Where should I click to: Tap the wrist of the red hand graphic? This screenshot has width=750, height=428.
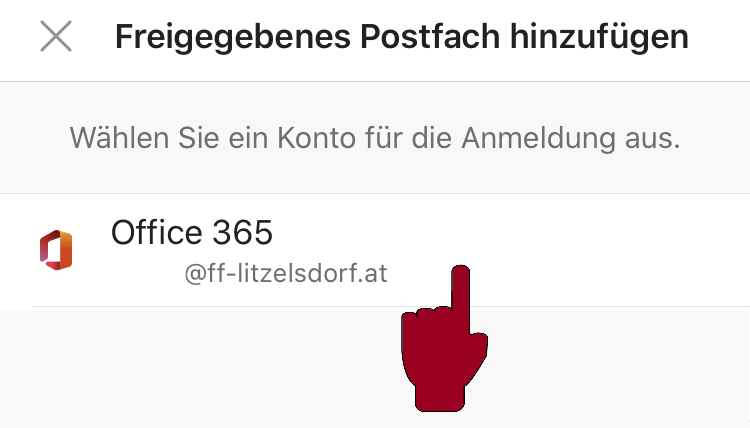pyautogui.click(x=440, y=395)
